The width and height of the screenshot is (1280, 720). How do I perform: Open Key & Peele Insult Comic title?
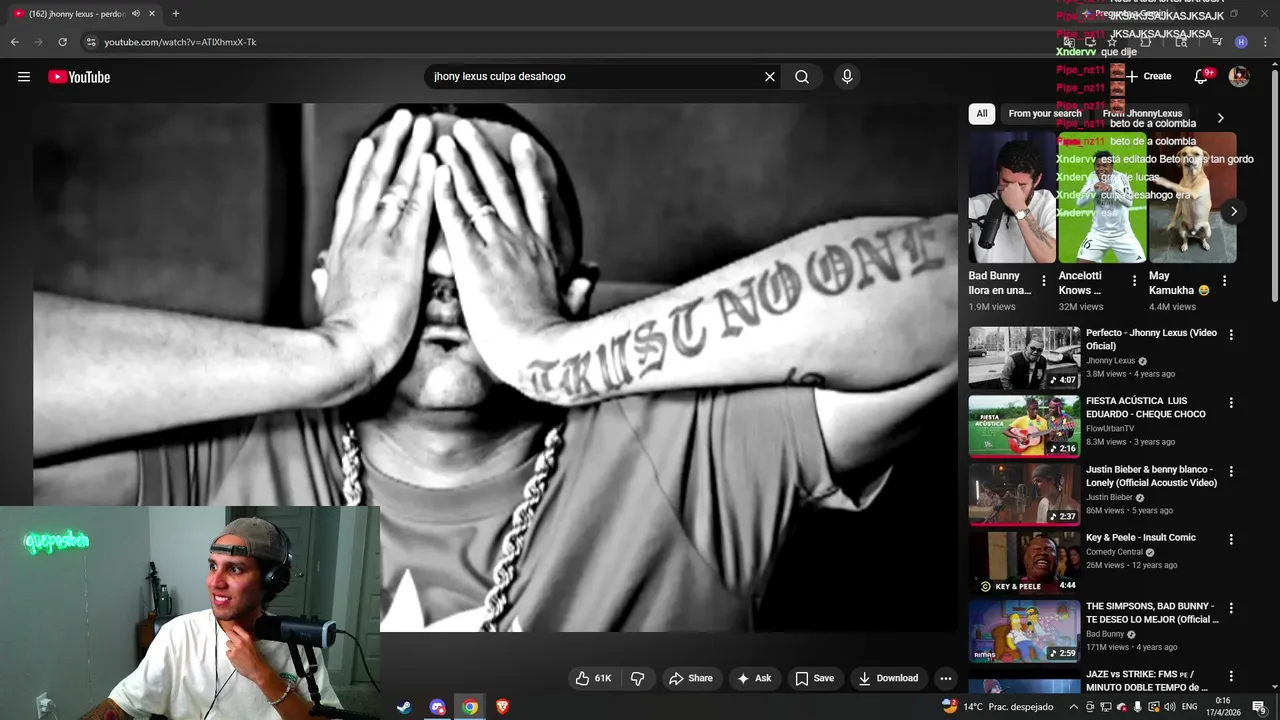coord(1141,538)
